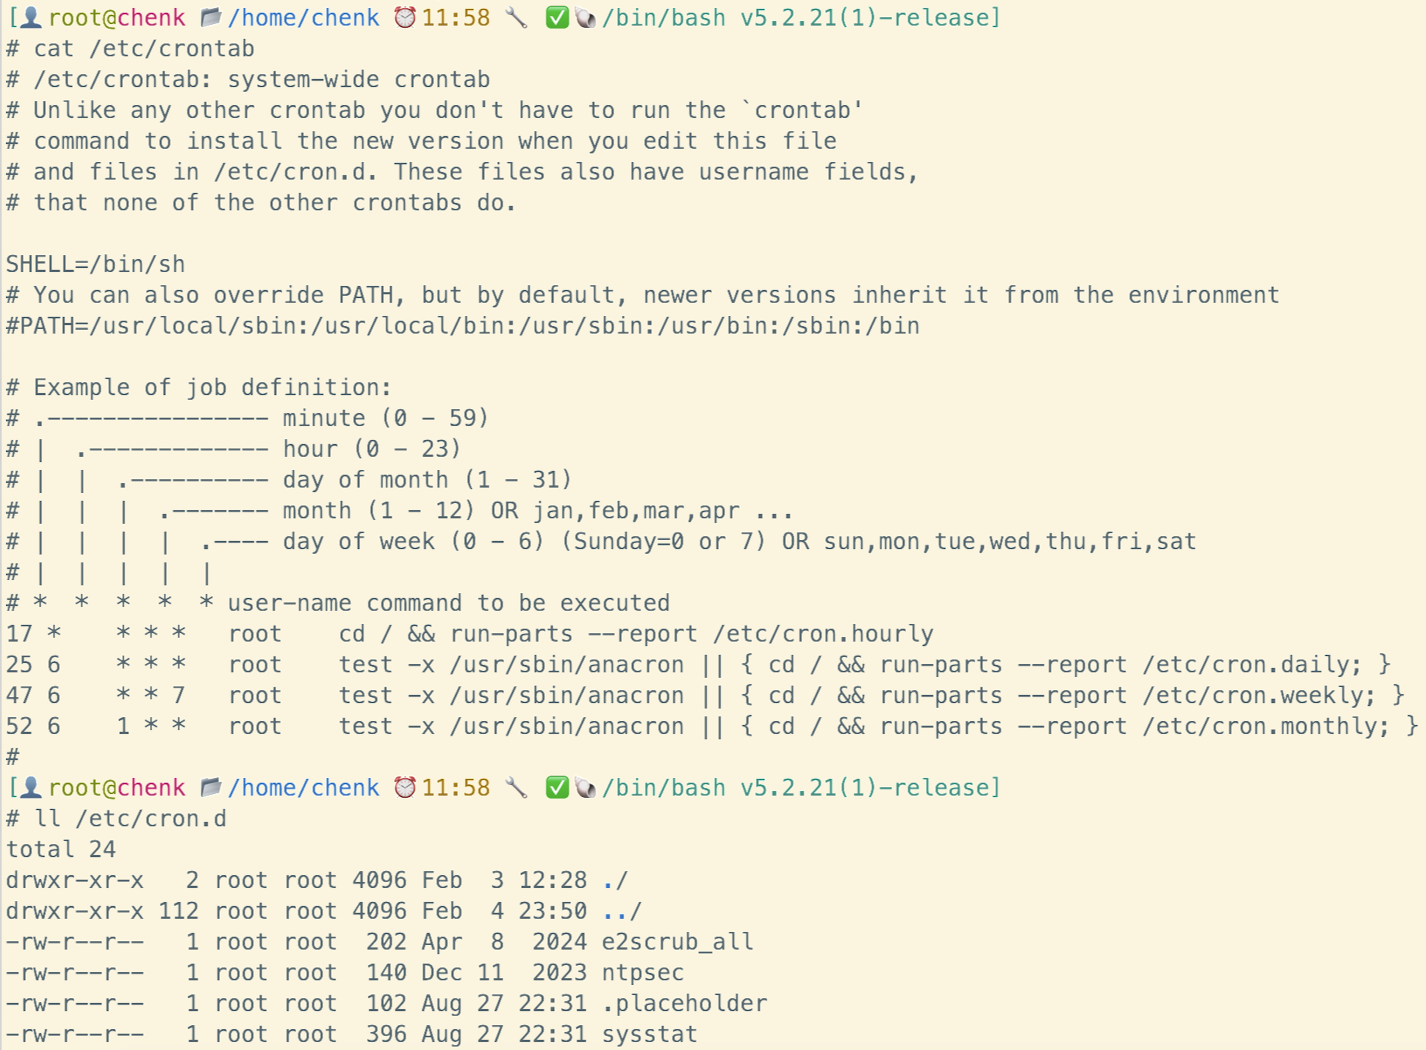1426x1050 pixels.
Task: Click the user icon in the first prompt line
Action: click(31, 18)
